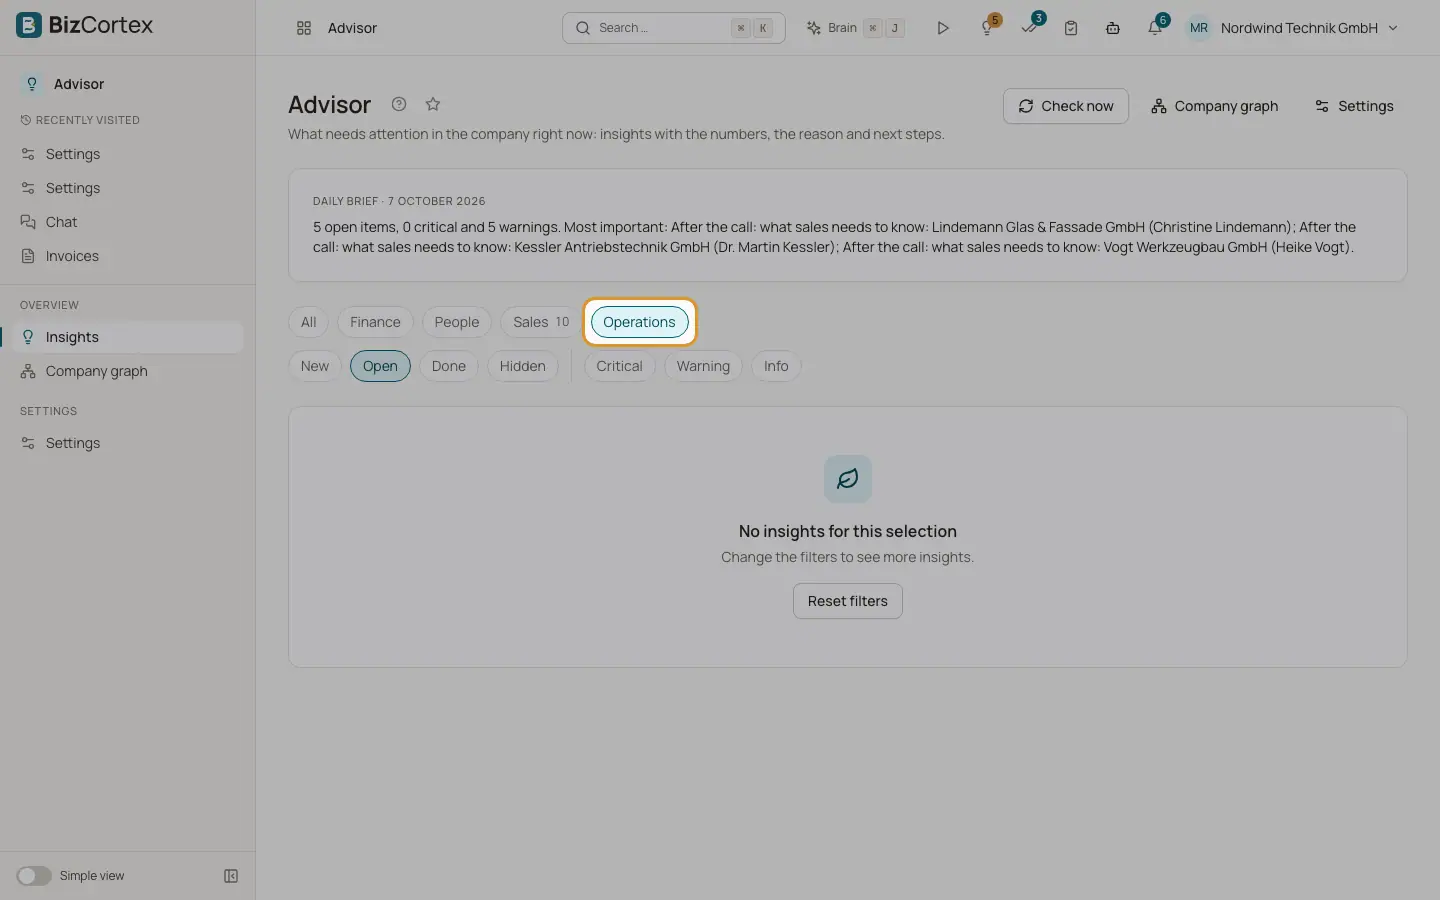Viewport: 1440px width, 900px height.
Task: Click the help question mark beside Advisor
Action: pyautogui.click(x=399, y=104)
